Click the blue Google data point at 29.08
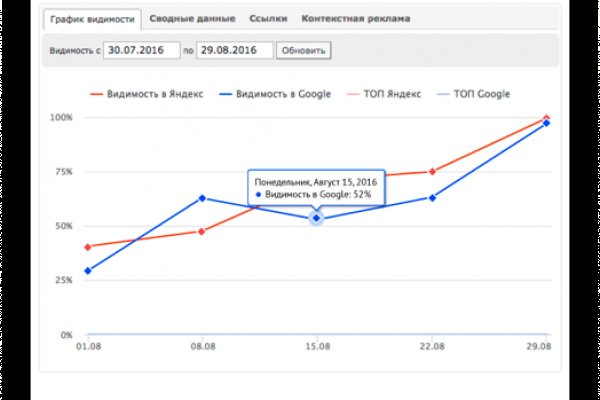 tap(546, 123)
